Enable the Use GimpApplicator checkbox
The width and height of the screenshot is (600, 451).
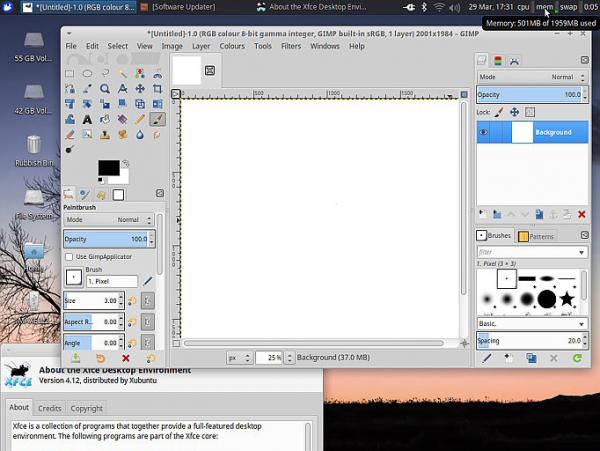69,256
